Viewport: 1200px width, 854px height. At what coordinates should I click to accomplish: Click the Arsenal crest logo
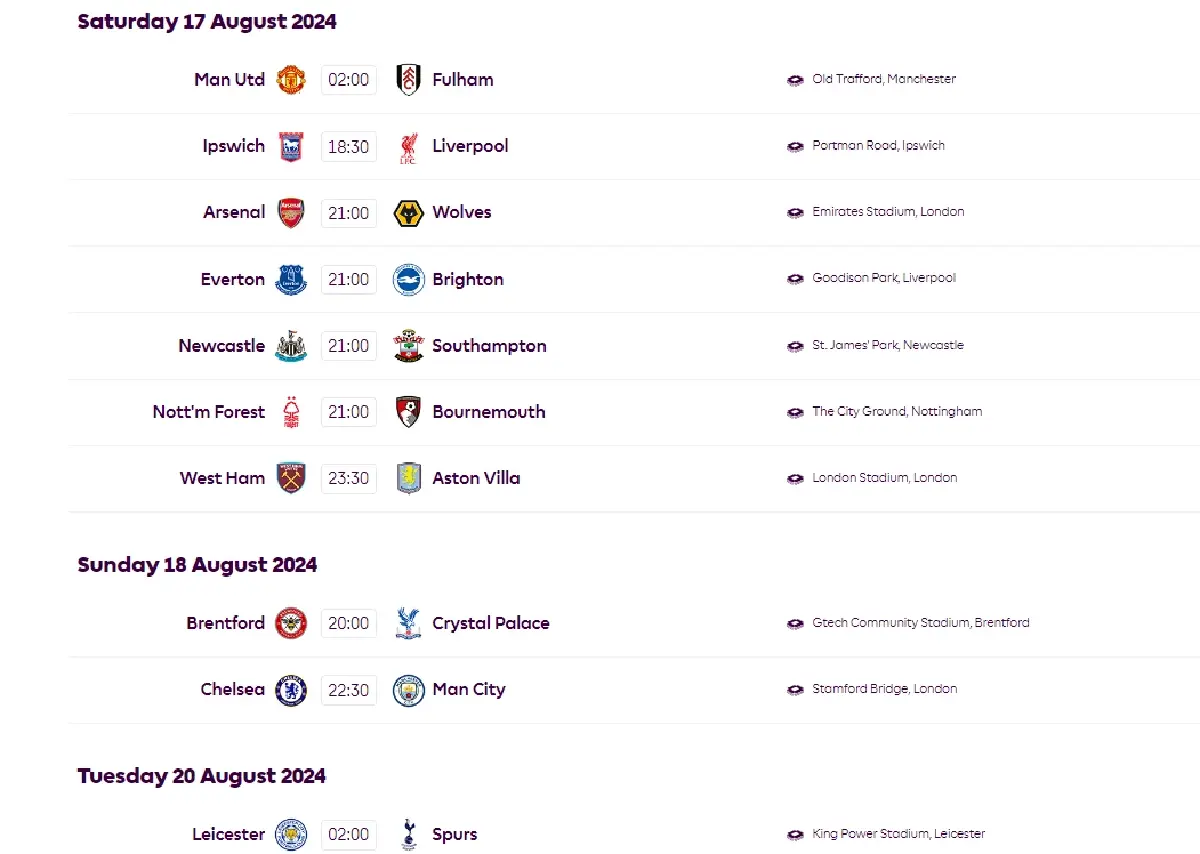click(x=290, y=212)
